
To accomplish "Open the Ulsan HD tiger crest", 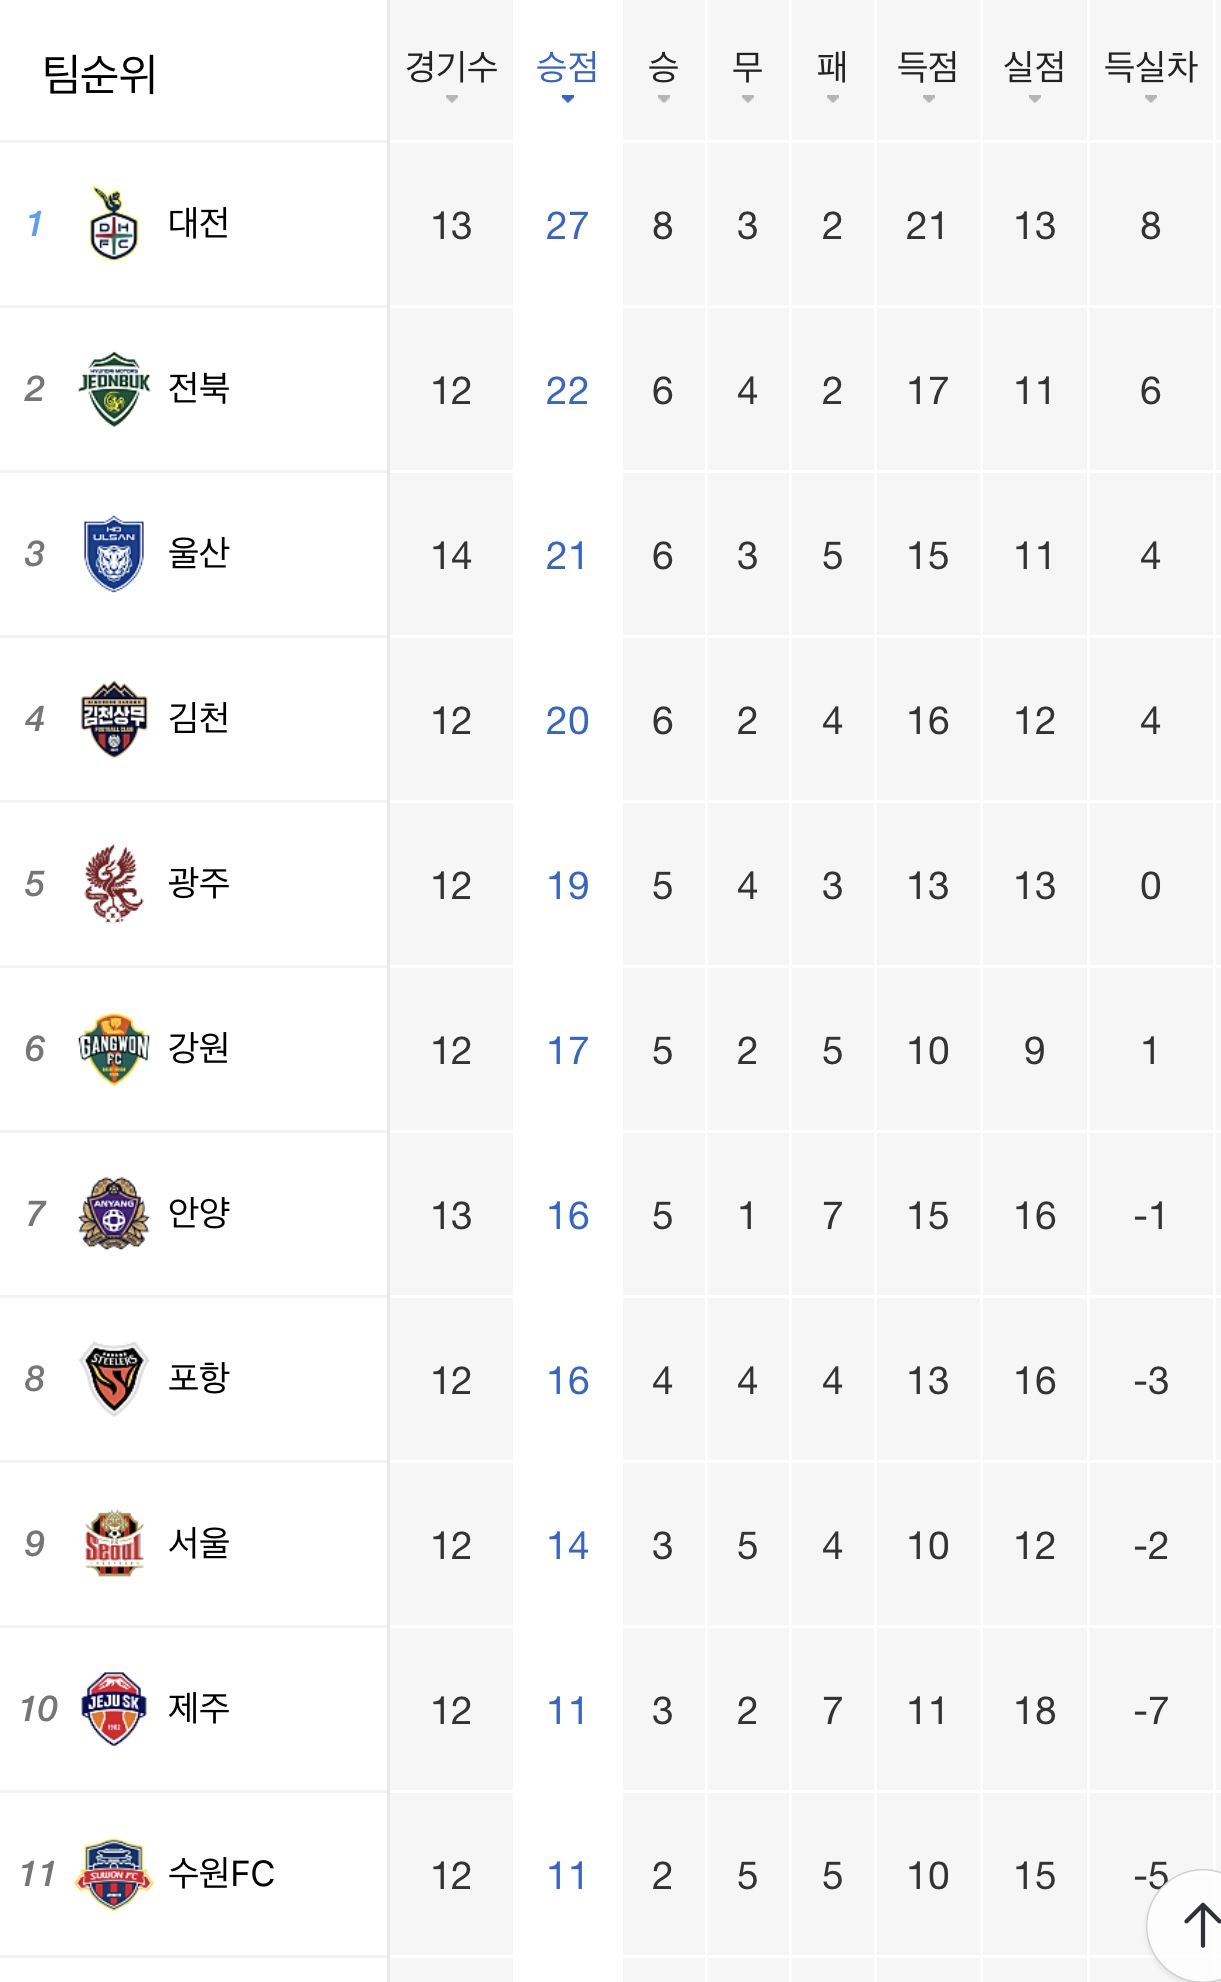I will pos(114,554).
